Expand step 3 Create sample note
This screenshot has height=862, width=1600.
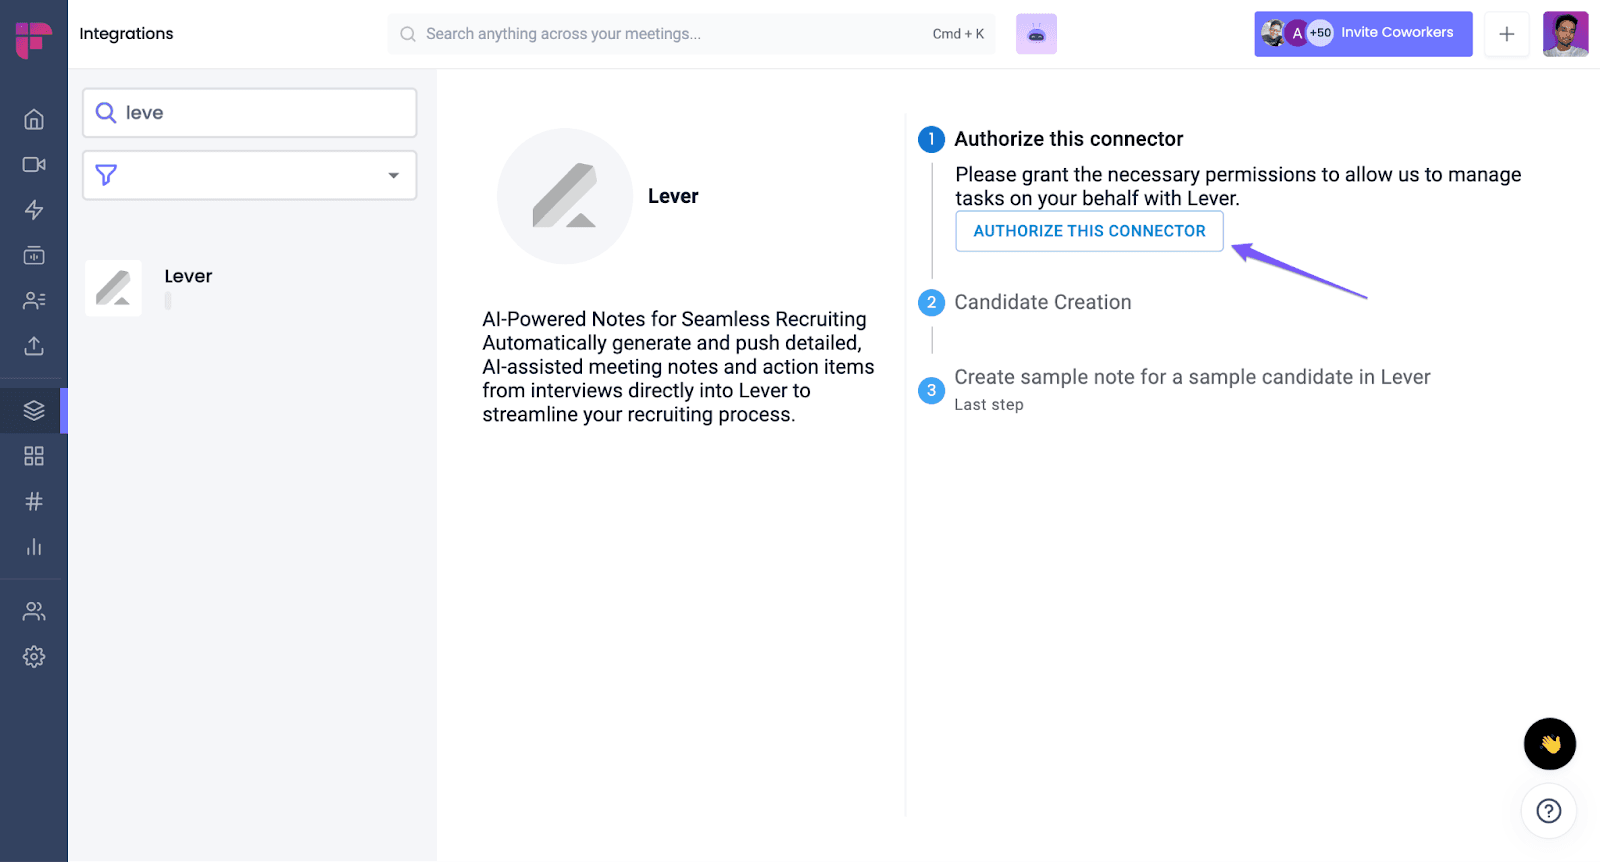[1192, 377]
